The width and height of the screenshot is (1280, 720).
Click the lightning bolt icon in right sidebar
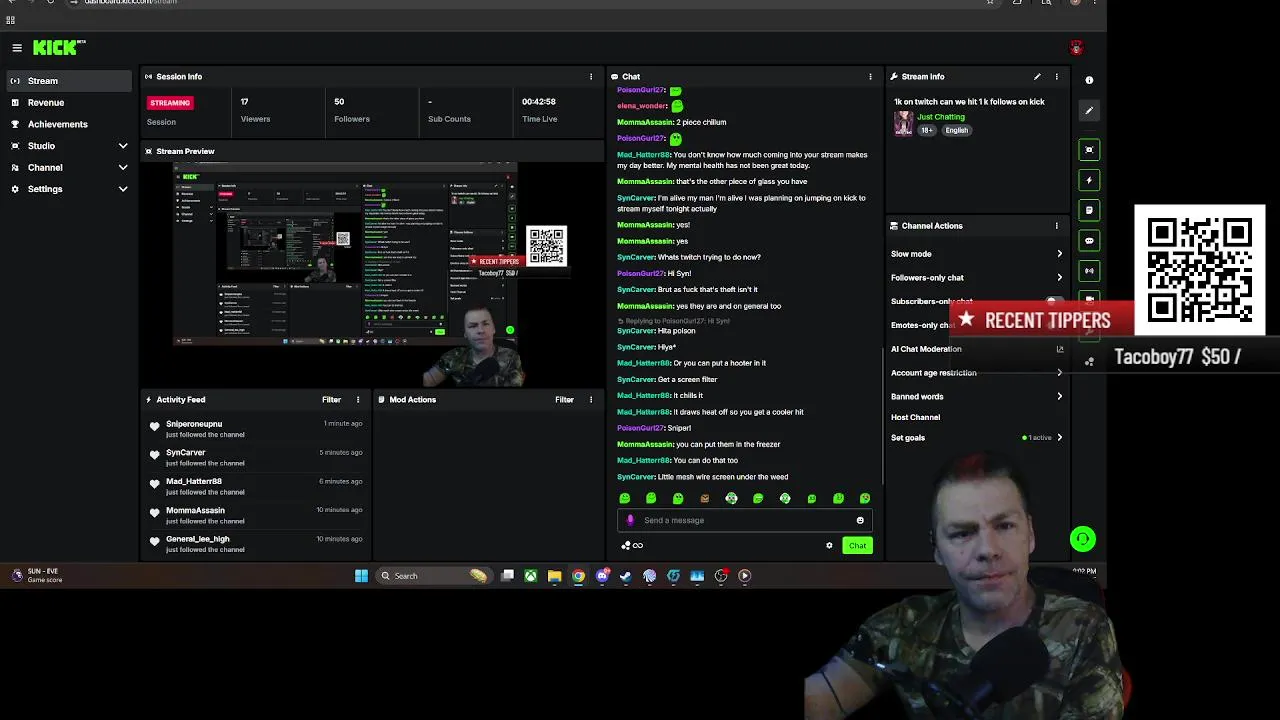[x=1089, y=180]
